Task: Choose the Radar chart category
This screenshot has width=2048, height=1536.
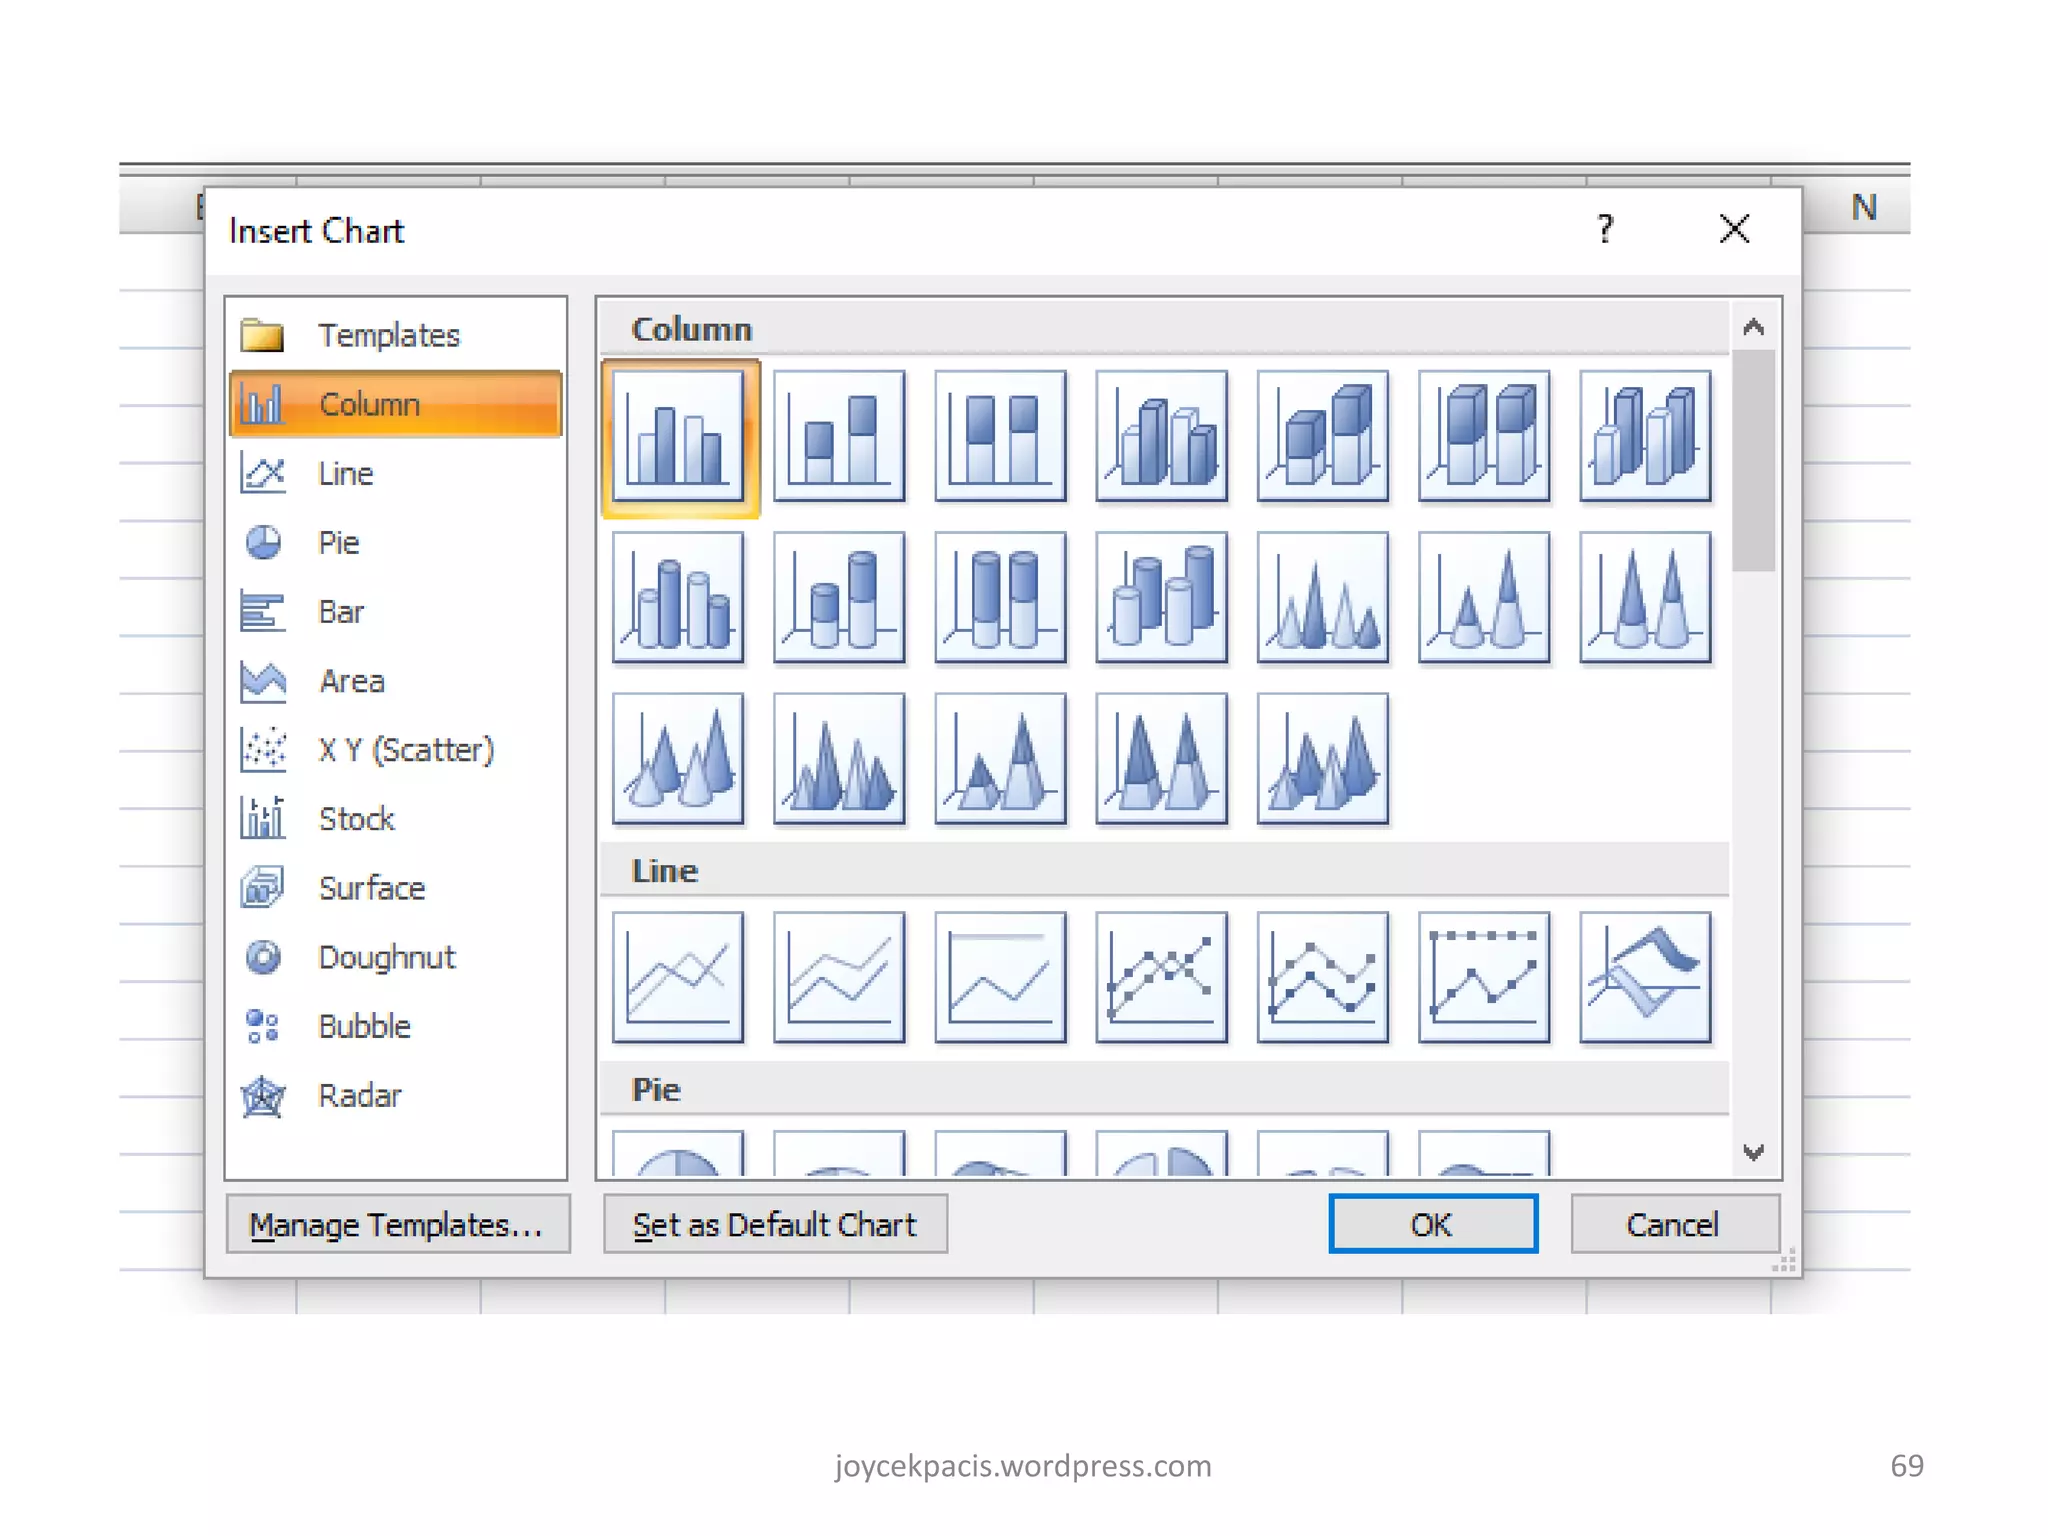Action: pyautogui.click(x=359, y=1096)
